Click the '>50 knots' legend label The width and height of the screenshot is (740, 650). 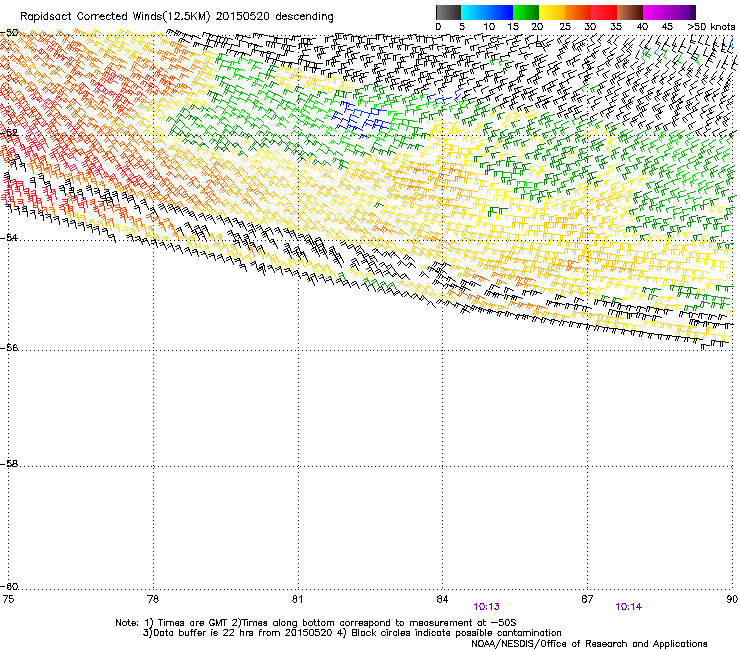pyautogui.click(x=711, y=27)
